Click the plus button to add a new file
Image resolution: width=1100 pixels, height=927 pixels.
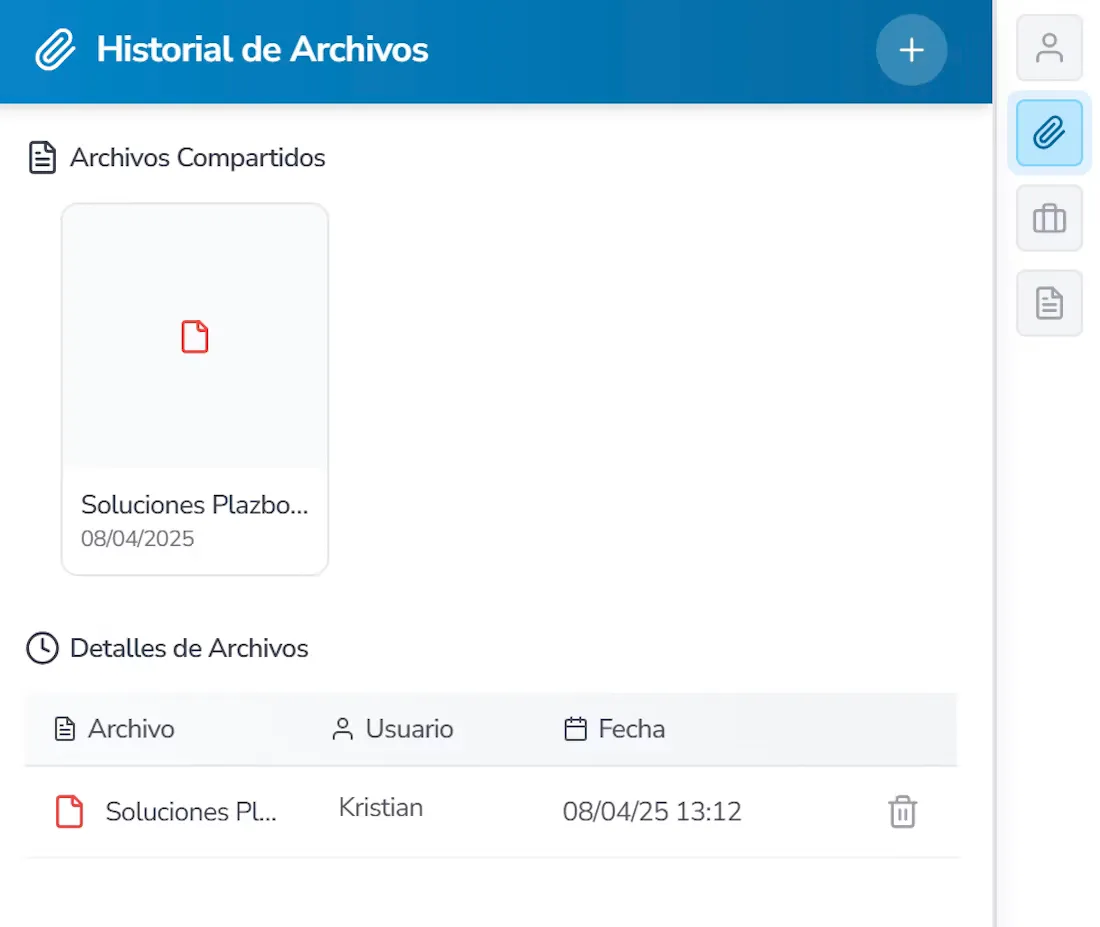click(910, 49)
